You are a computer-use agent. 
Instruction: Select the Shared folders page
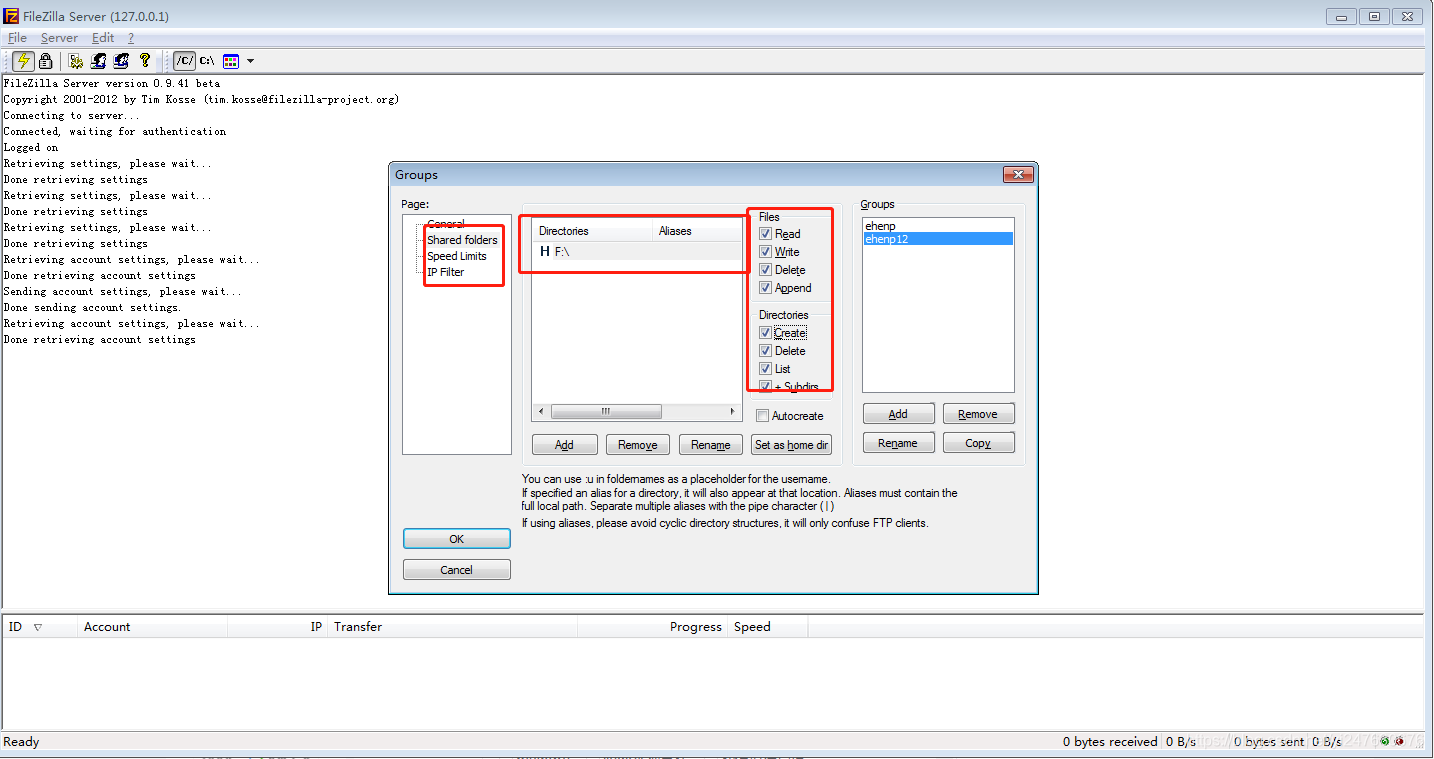462,240
